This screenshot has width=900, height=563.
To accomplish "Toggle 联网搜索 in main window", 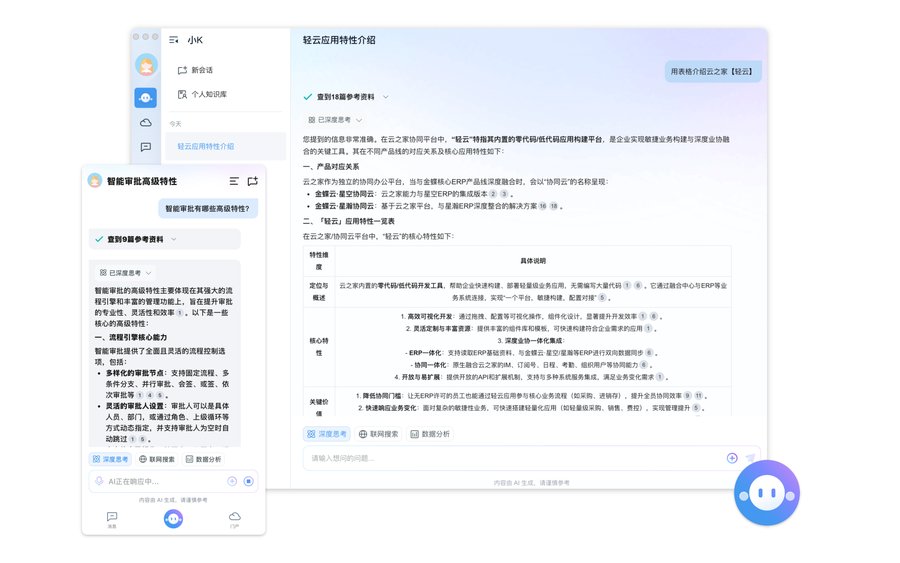I will tap(378, 434).
